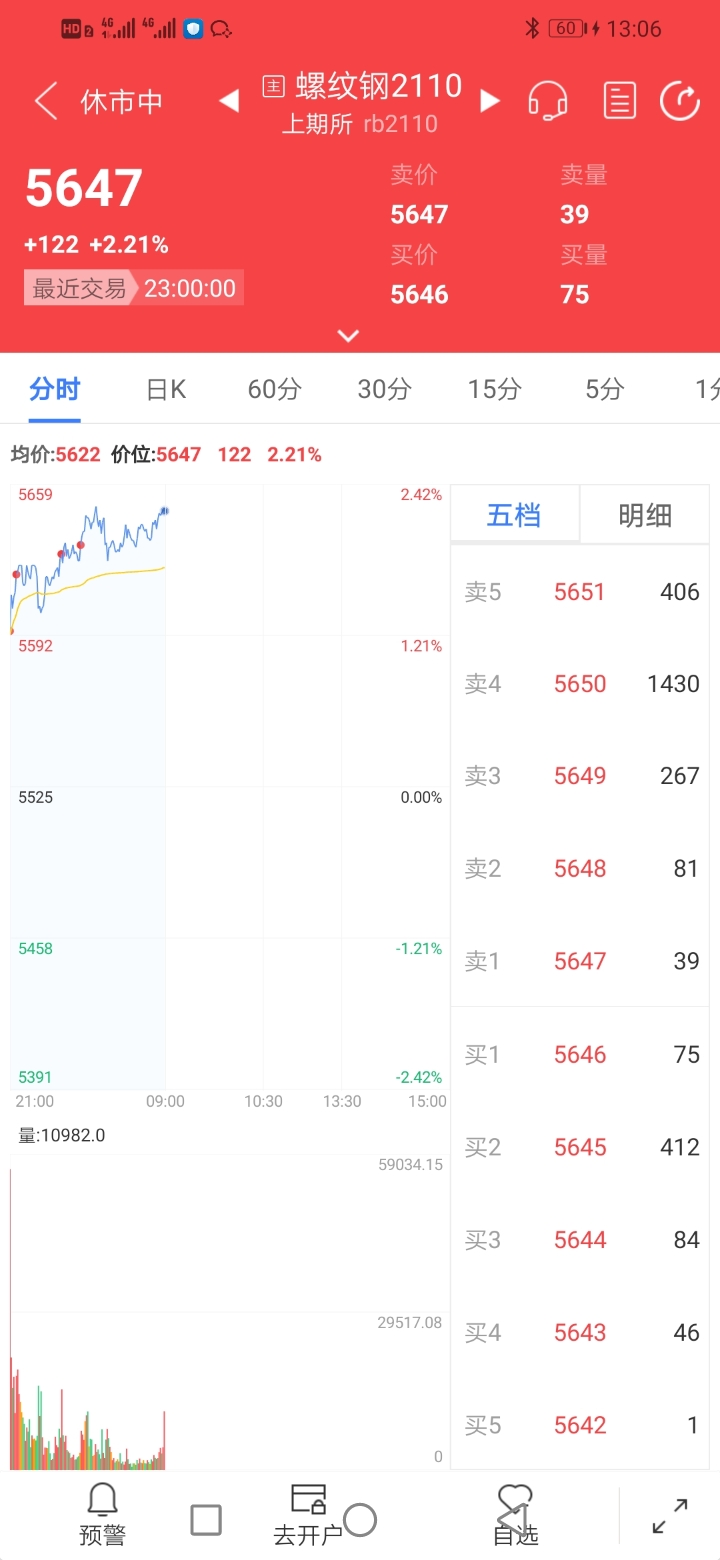720x1560 pixels.
Task: Switch to previous contract via left arrow
Action: pos(228,100)
